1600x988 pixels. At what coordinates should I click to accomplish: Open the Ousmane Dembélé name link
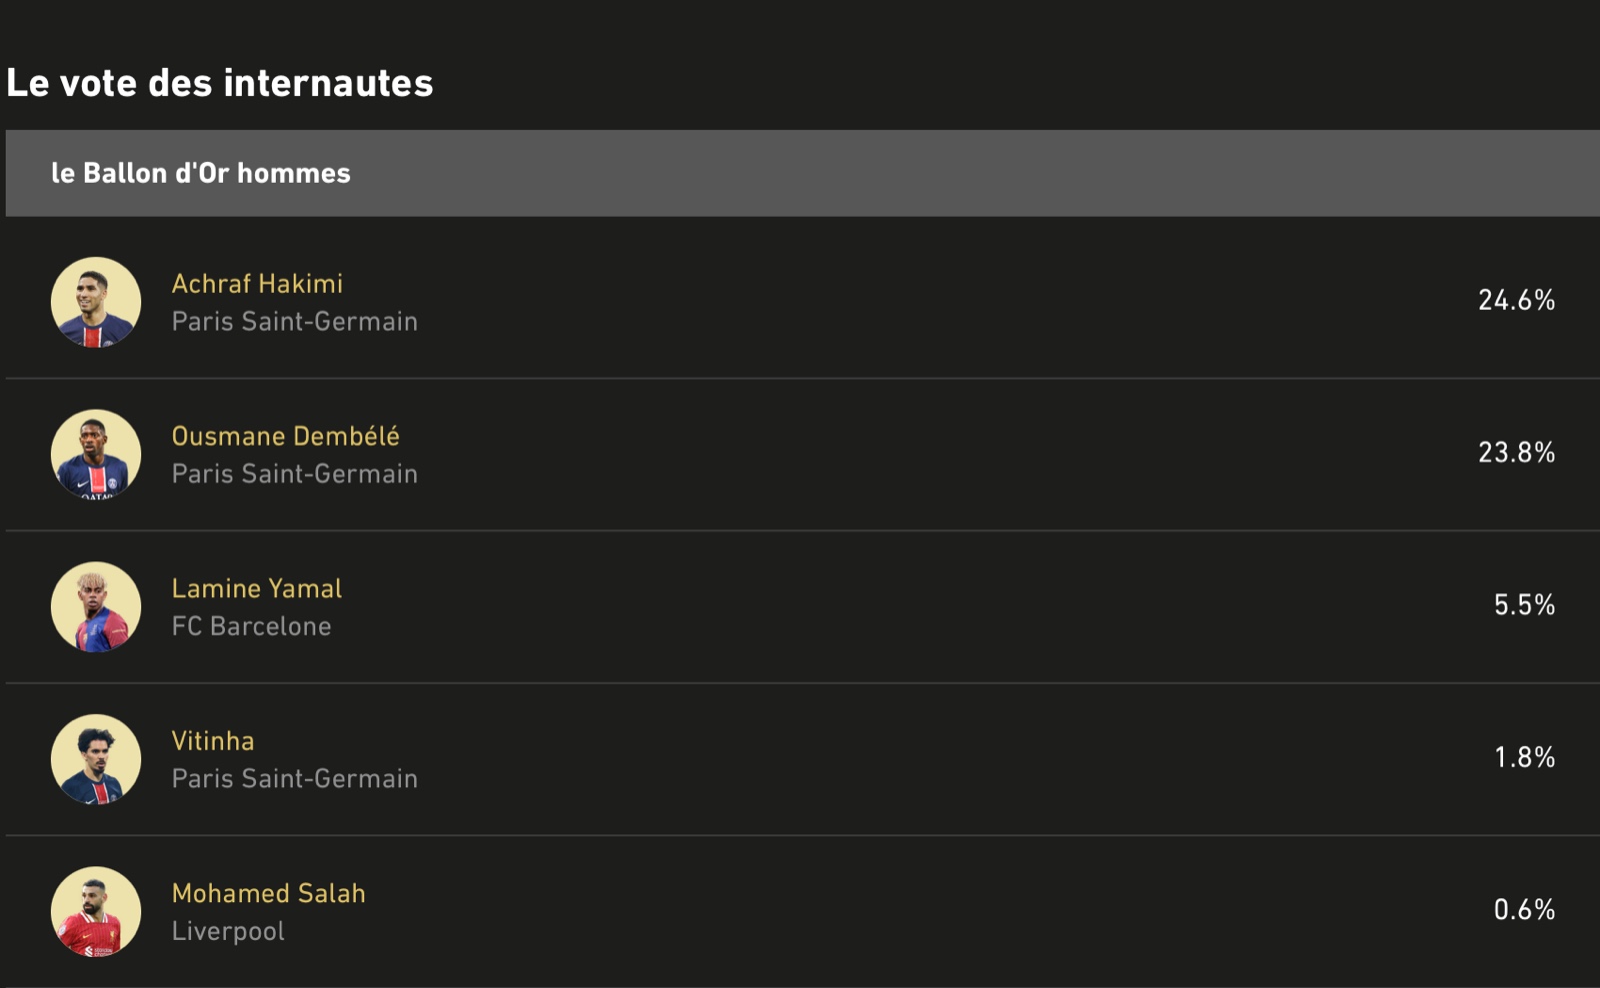(285, 436)
